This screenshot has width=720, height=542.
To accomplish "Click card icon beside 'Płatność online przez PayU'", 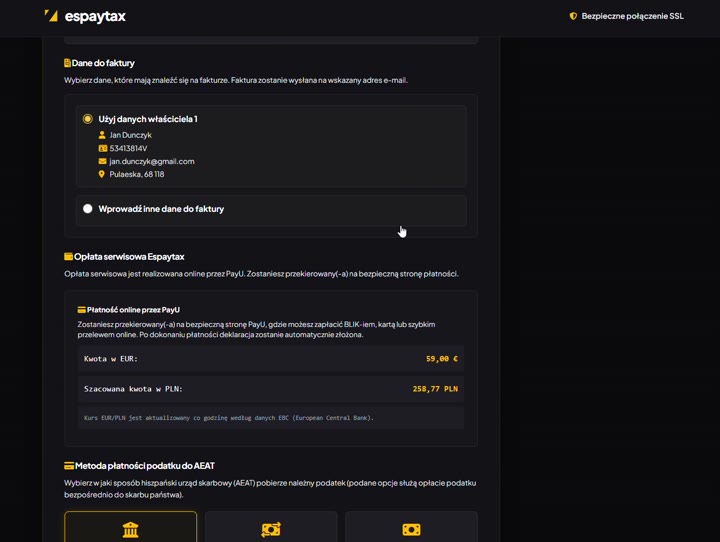I will [x=81, y=310].
